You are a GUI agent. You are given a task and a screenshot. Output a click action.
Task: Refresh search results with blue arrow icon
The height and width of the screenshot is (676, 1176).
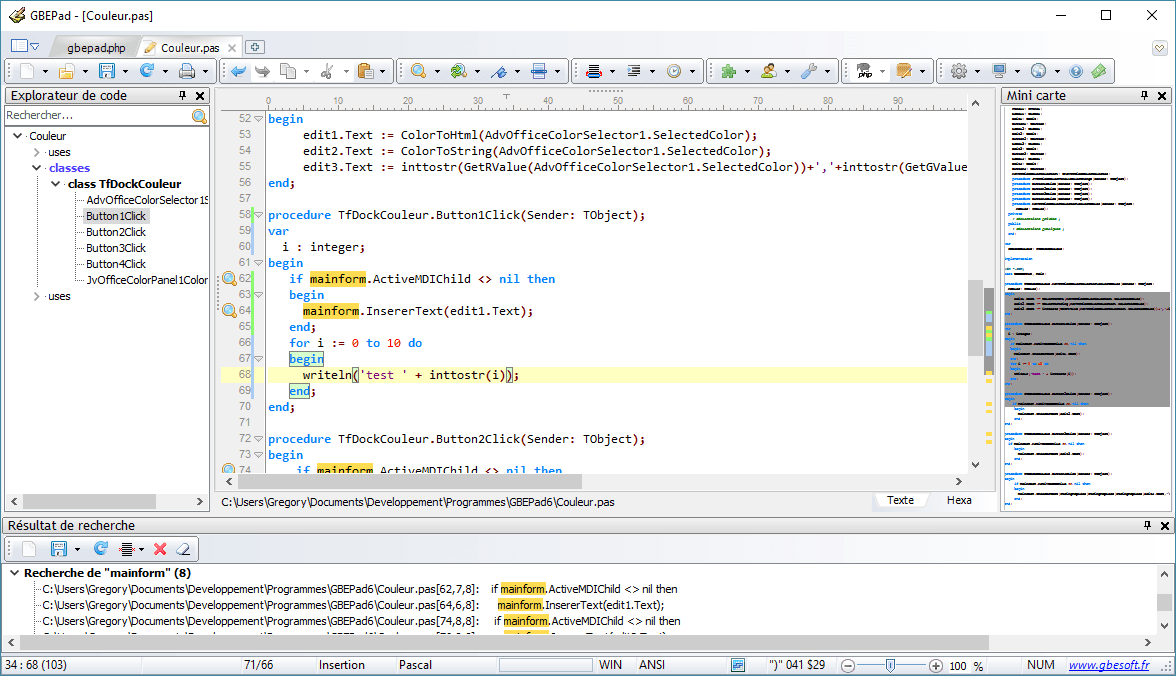pos(100,549)
